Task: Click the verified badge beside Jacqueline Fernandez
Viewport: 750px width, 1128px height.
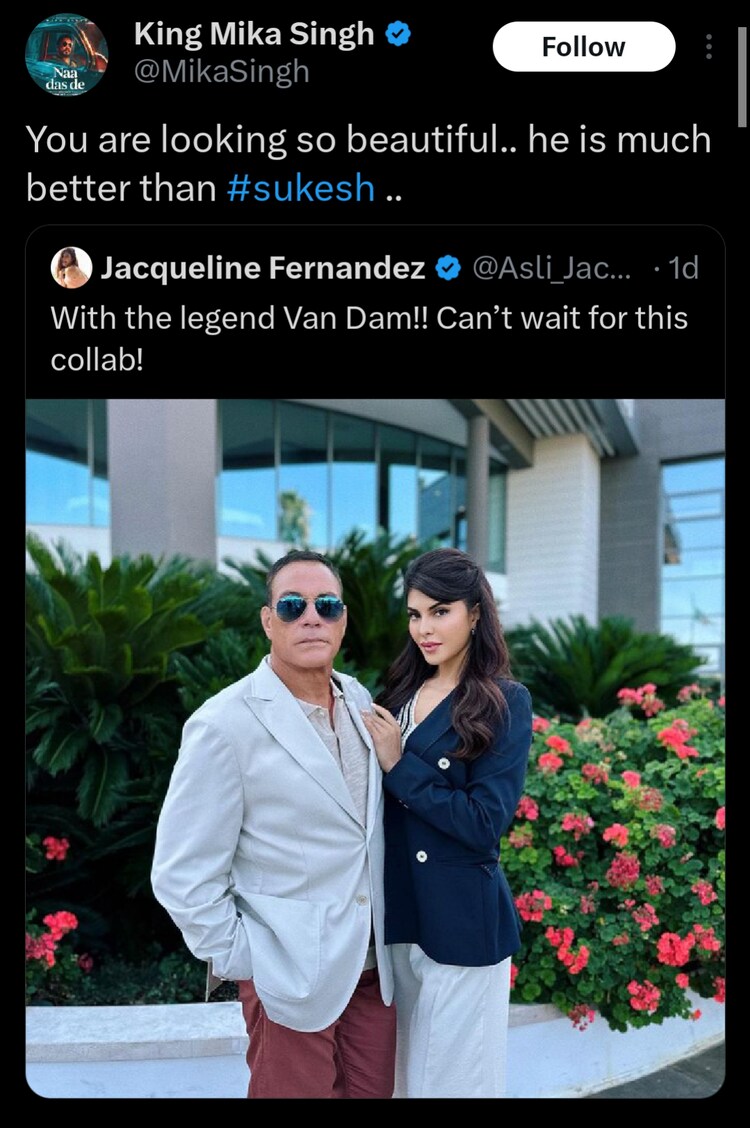Action: tap(449, 268)
